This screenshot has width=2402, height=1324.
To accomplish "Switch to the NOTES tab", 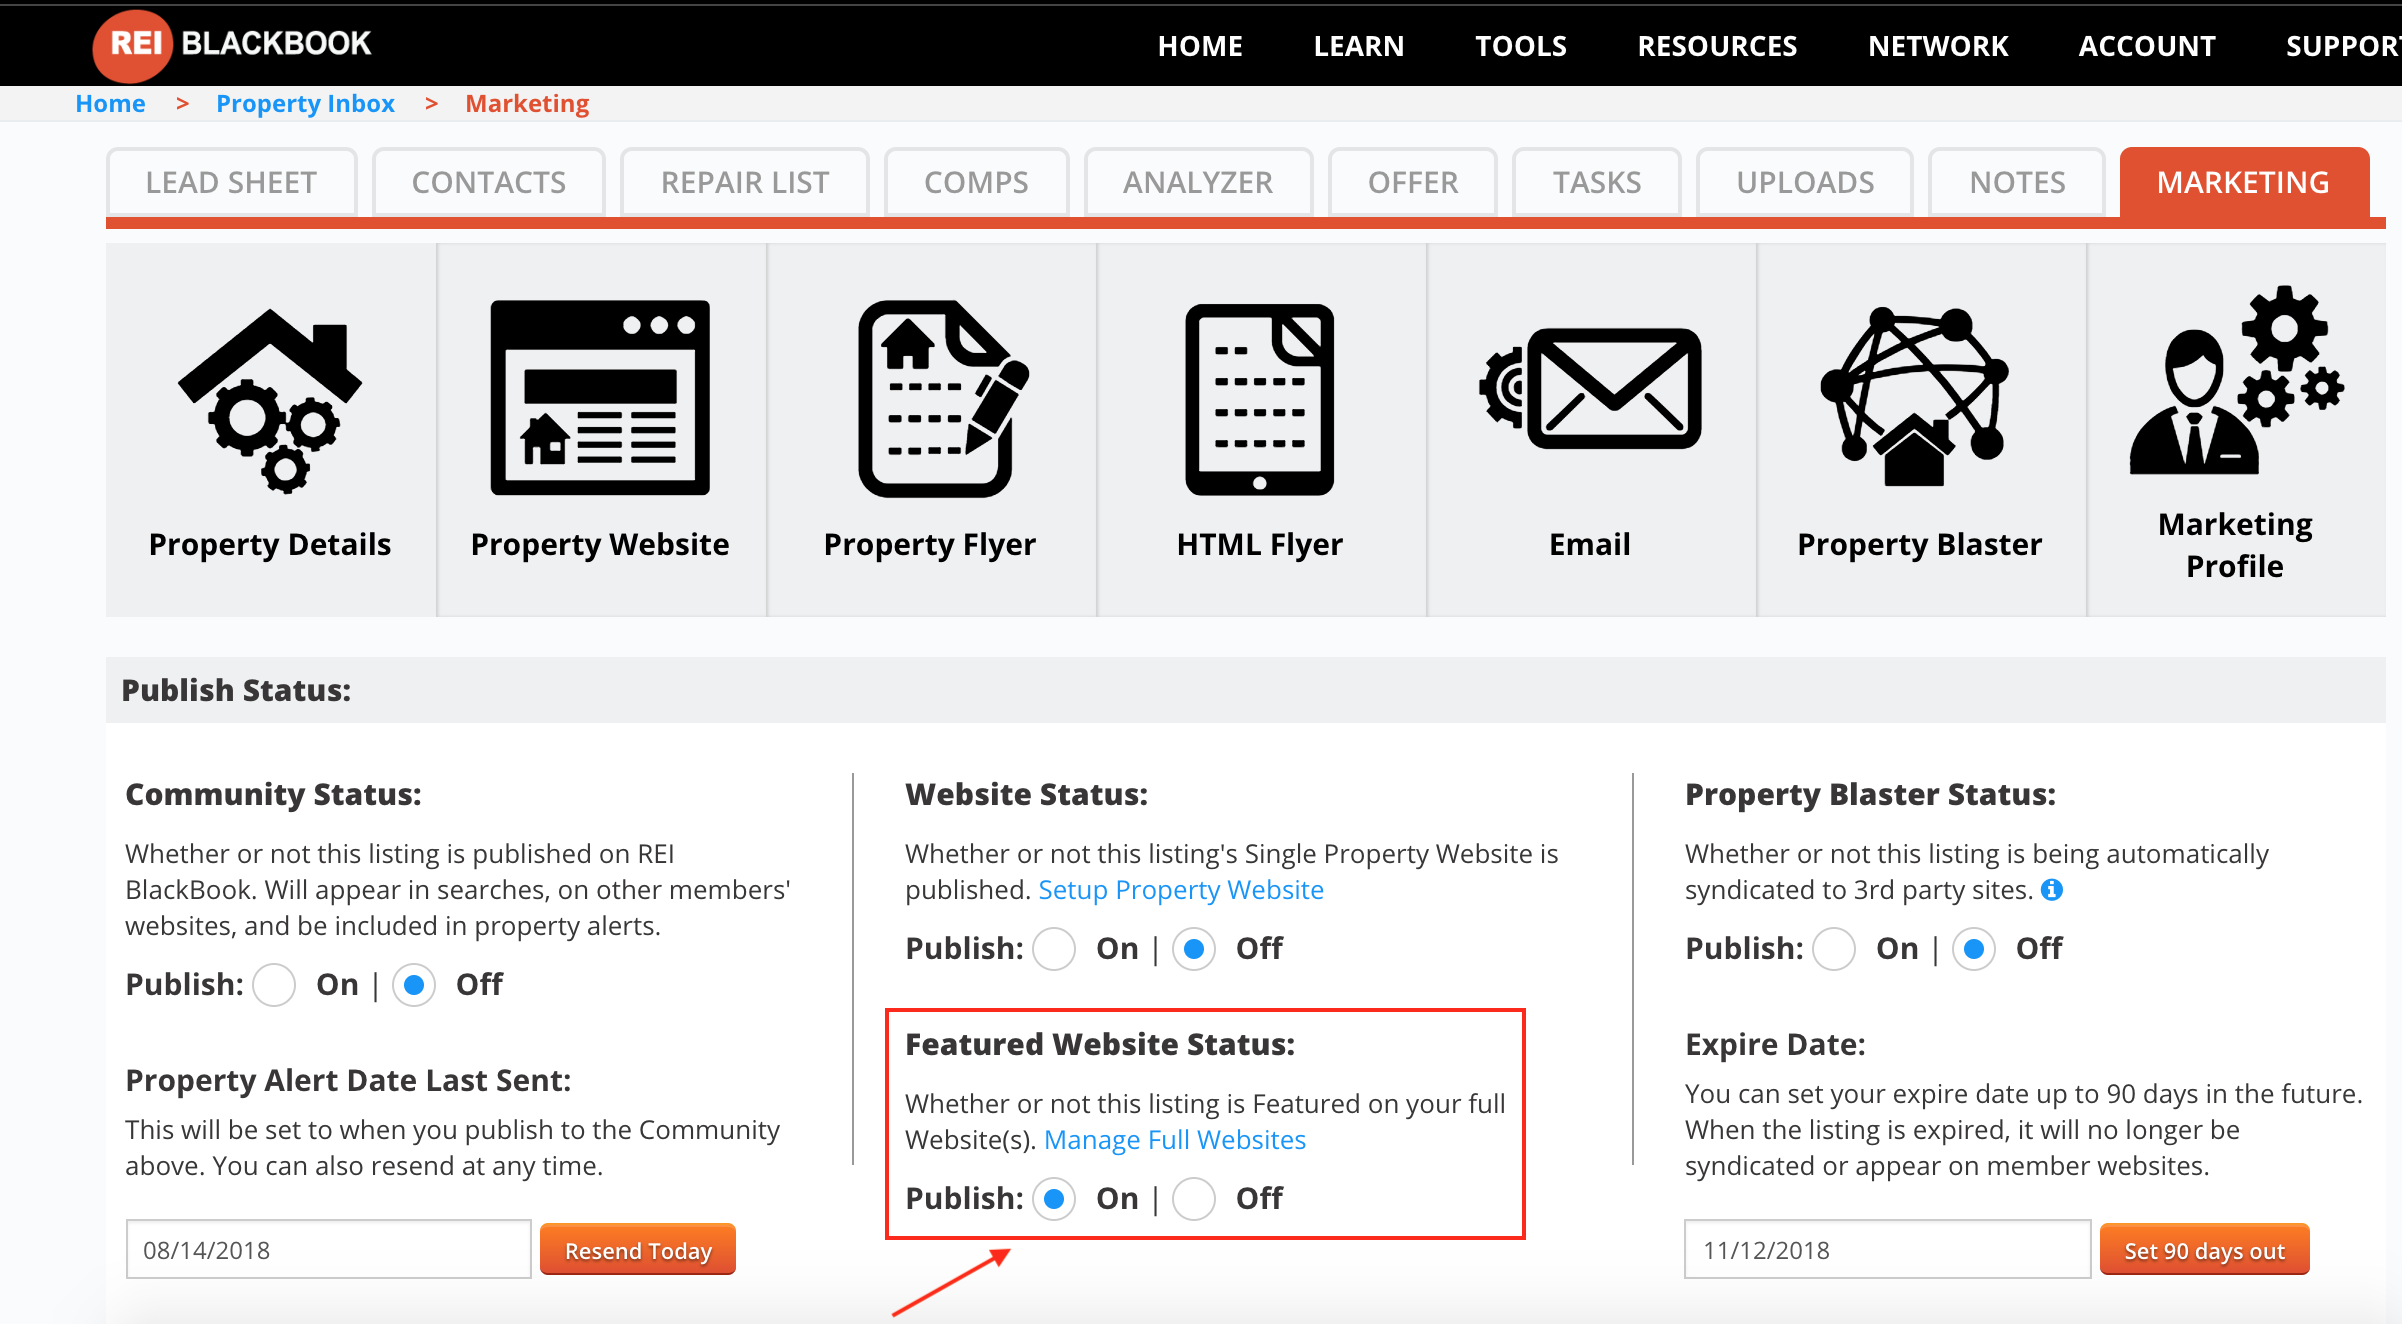I will pos(2017,182).
